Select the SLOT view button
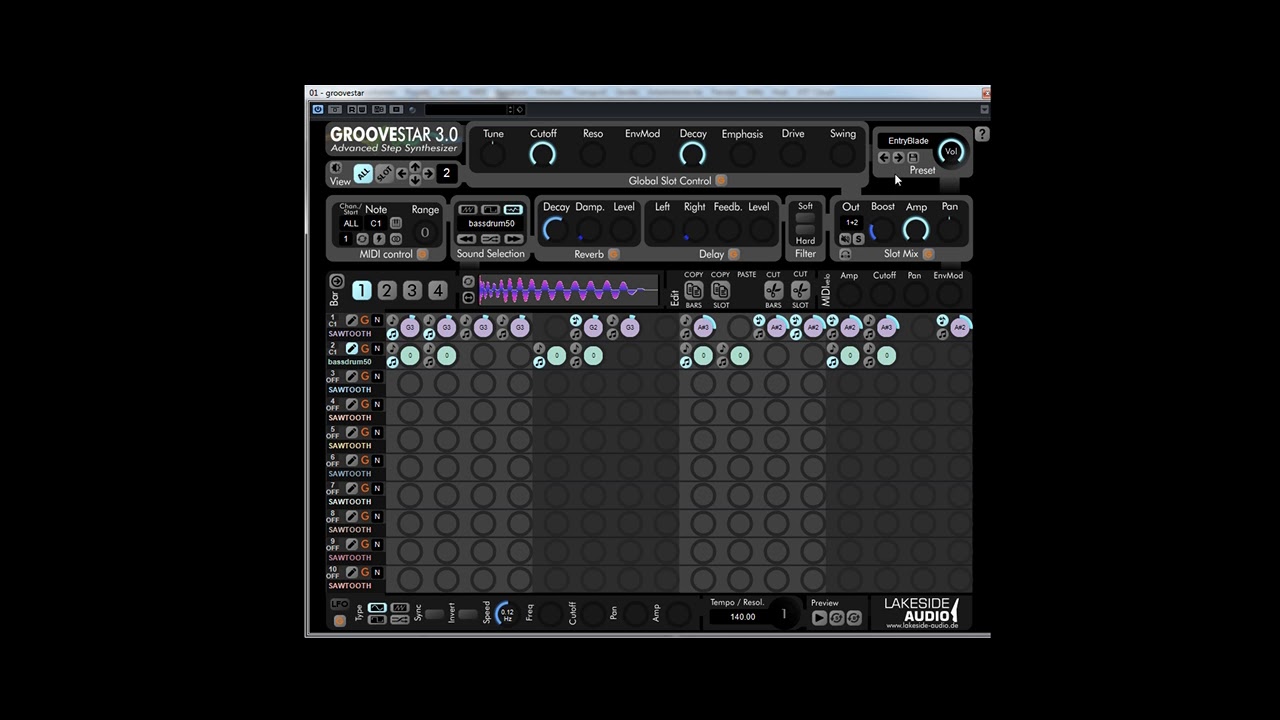 (x=384, y=174)
